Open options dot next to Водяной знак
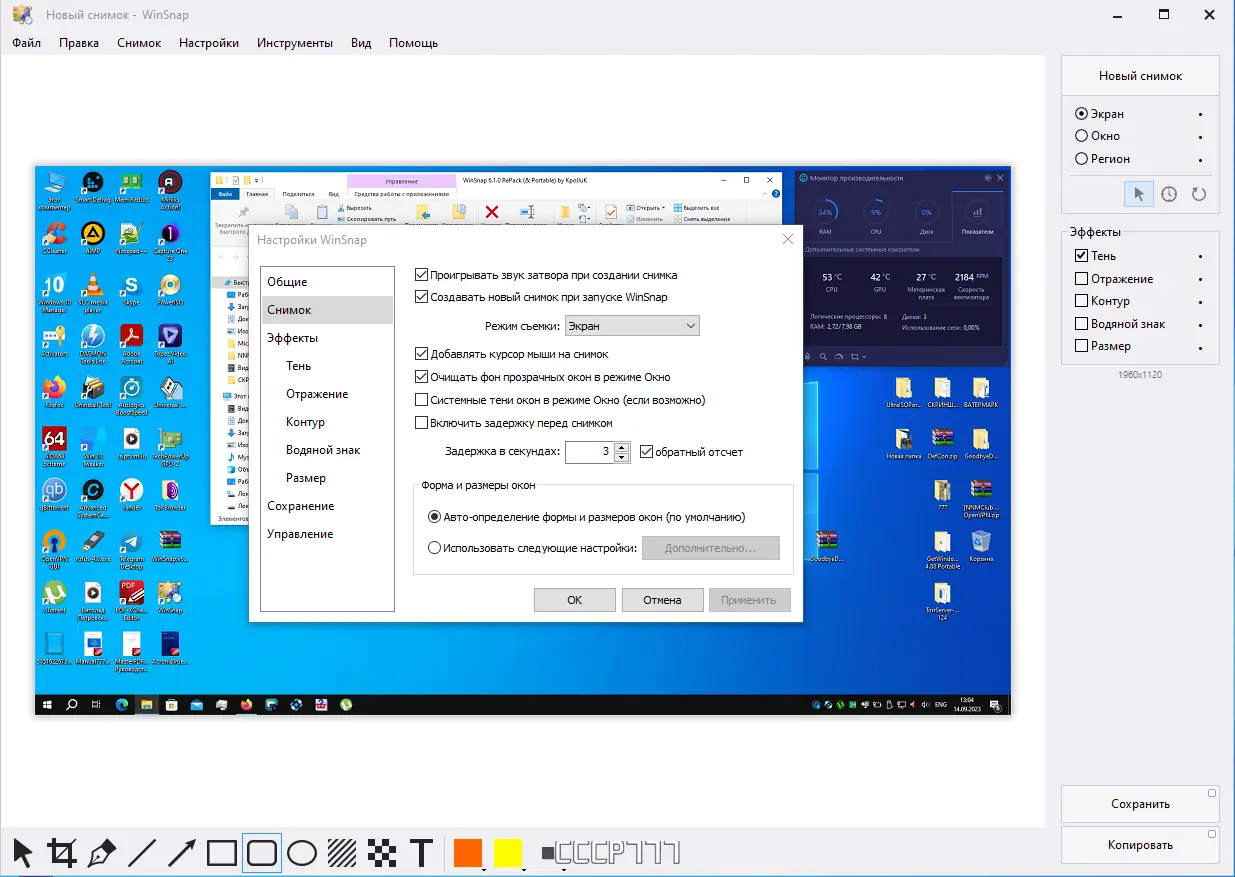This screenshot has height=877, width=1235. click(1201, 325)
